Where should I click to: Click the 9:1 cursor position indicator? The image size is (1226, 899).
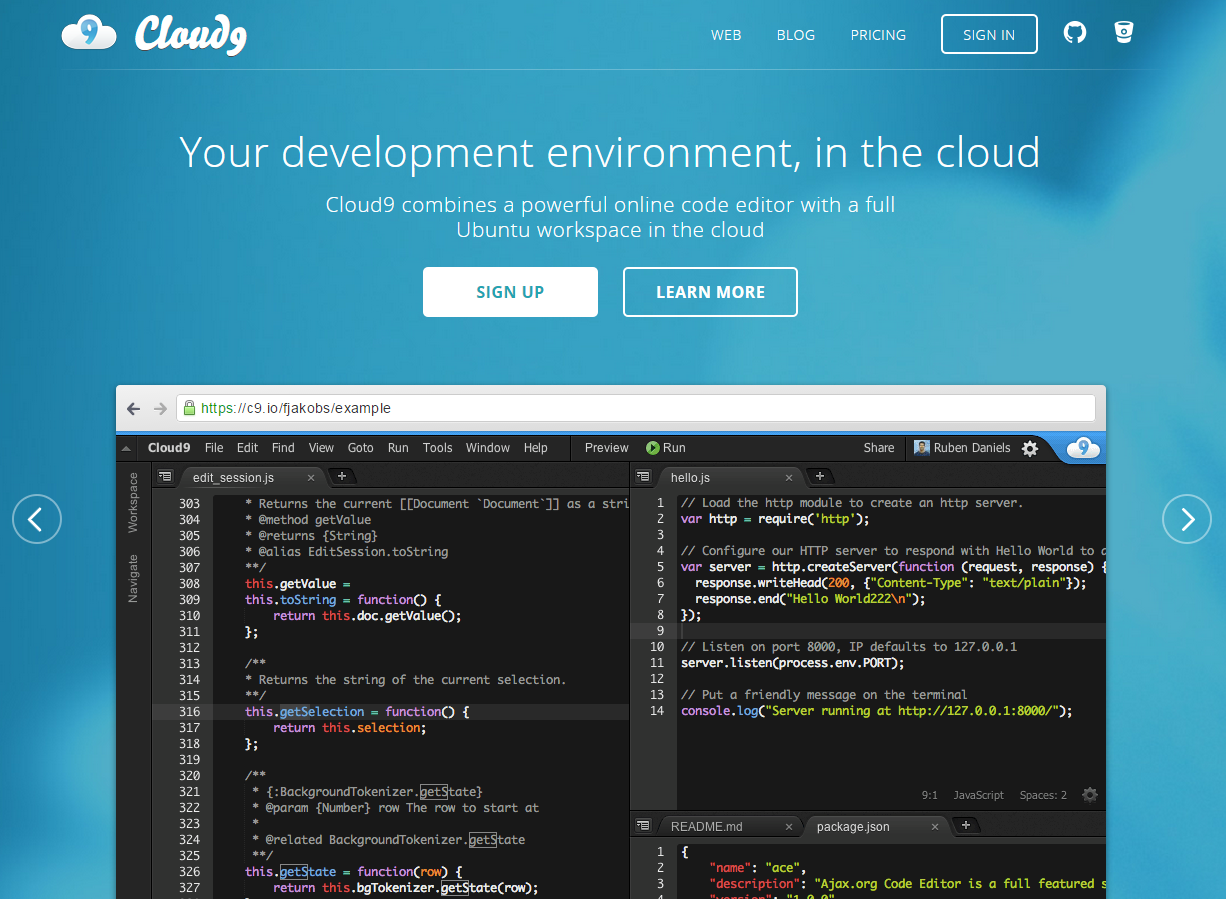point(929,795)
